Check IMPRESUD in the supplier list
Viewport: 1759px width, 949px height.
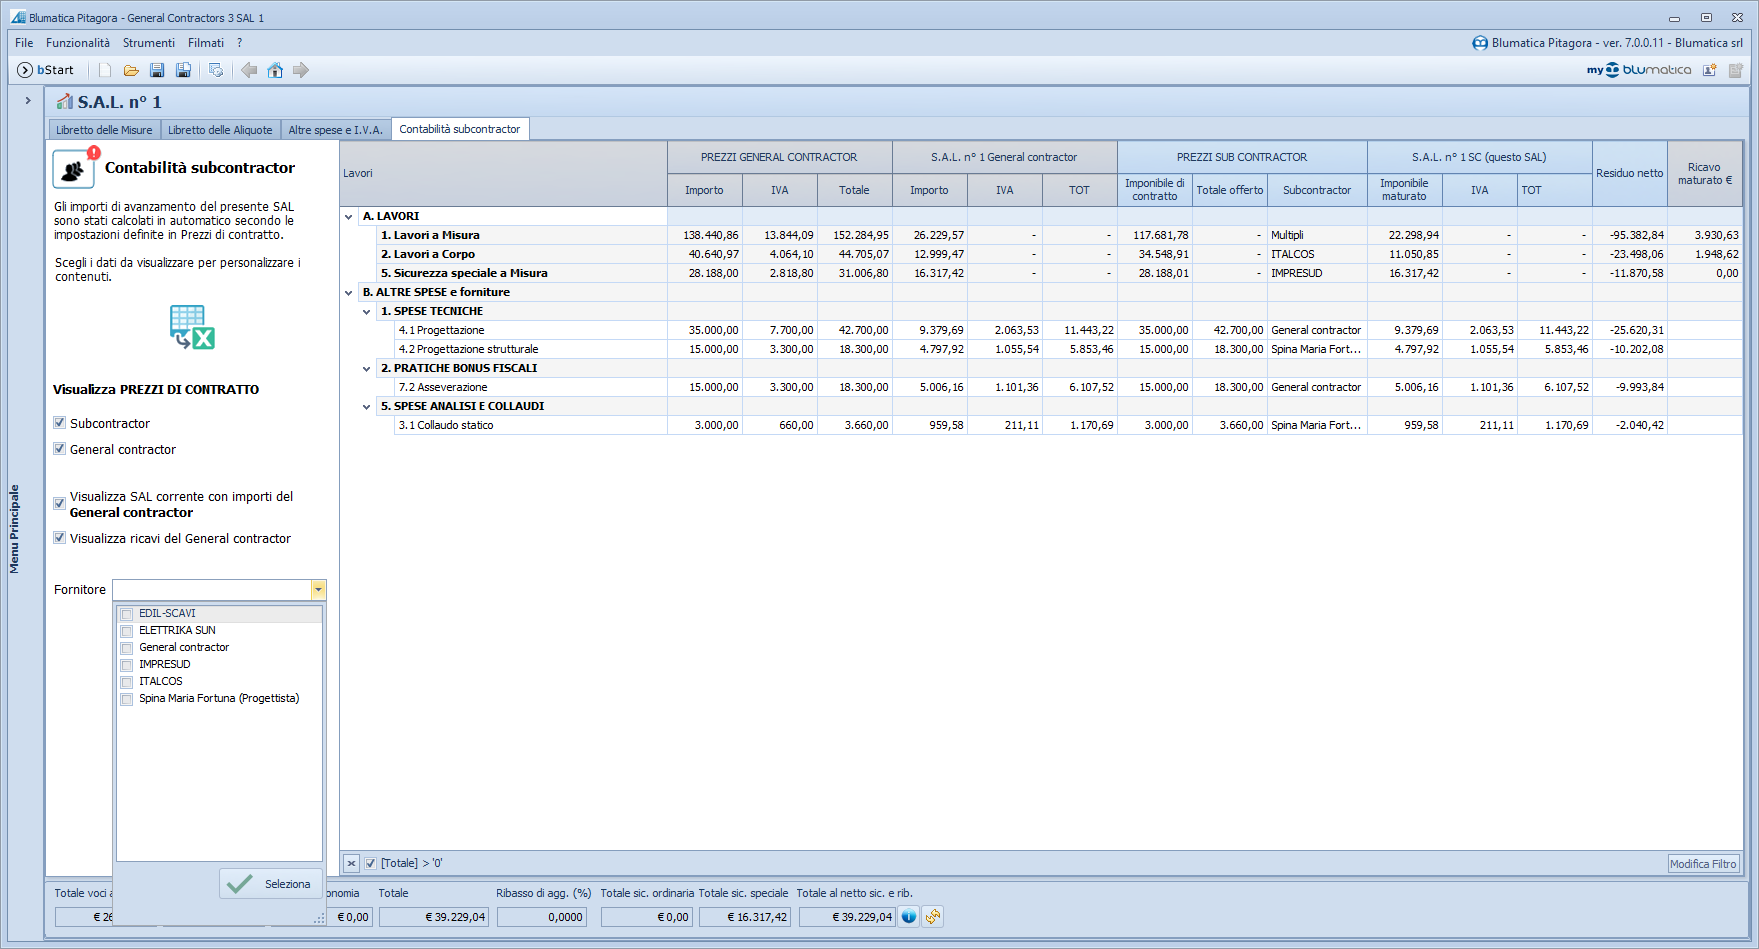pos(127,665)
